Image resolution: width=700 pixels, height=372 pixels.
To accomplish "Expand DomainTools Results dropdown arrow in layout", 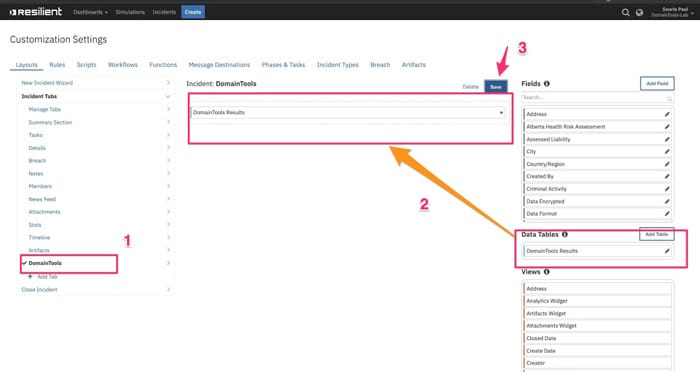I will 501,113.
